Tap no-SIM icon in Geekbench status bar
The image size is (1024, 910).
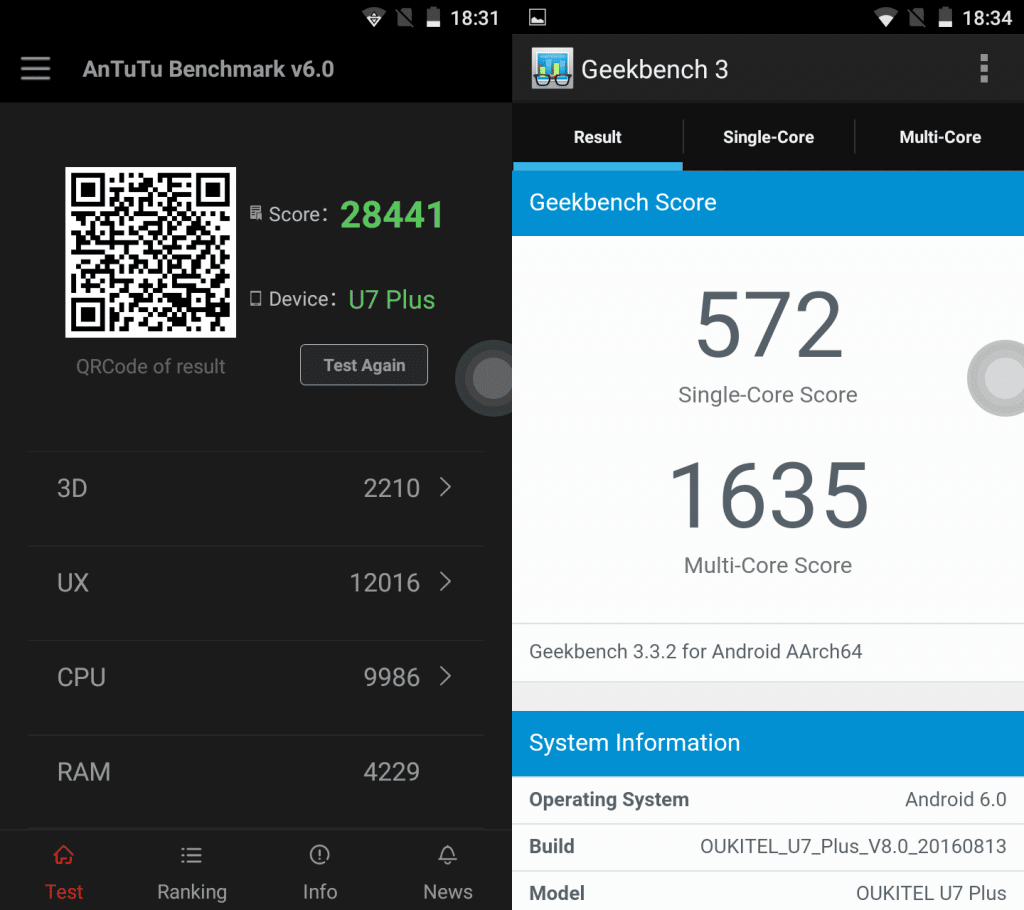(x=917, y=18)
